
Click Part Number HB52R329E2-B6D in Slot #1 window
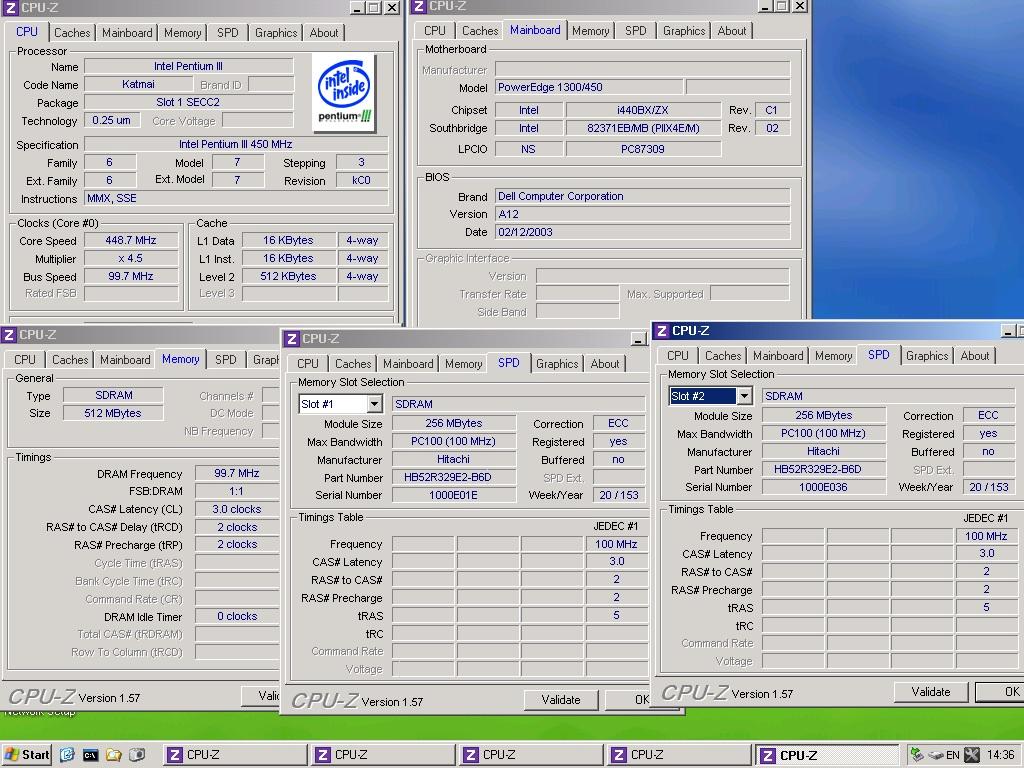453,477
